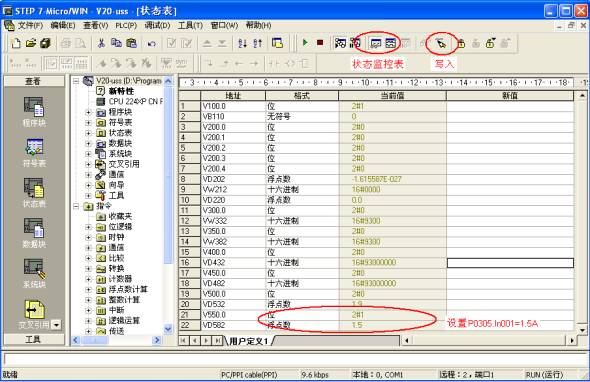Click the New project toolbar icon
This screenshot has width=590, height=382.
click(16, 43)
